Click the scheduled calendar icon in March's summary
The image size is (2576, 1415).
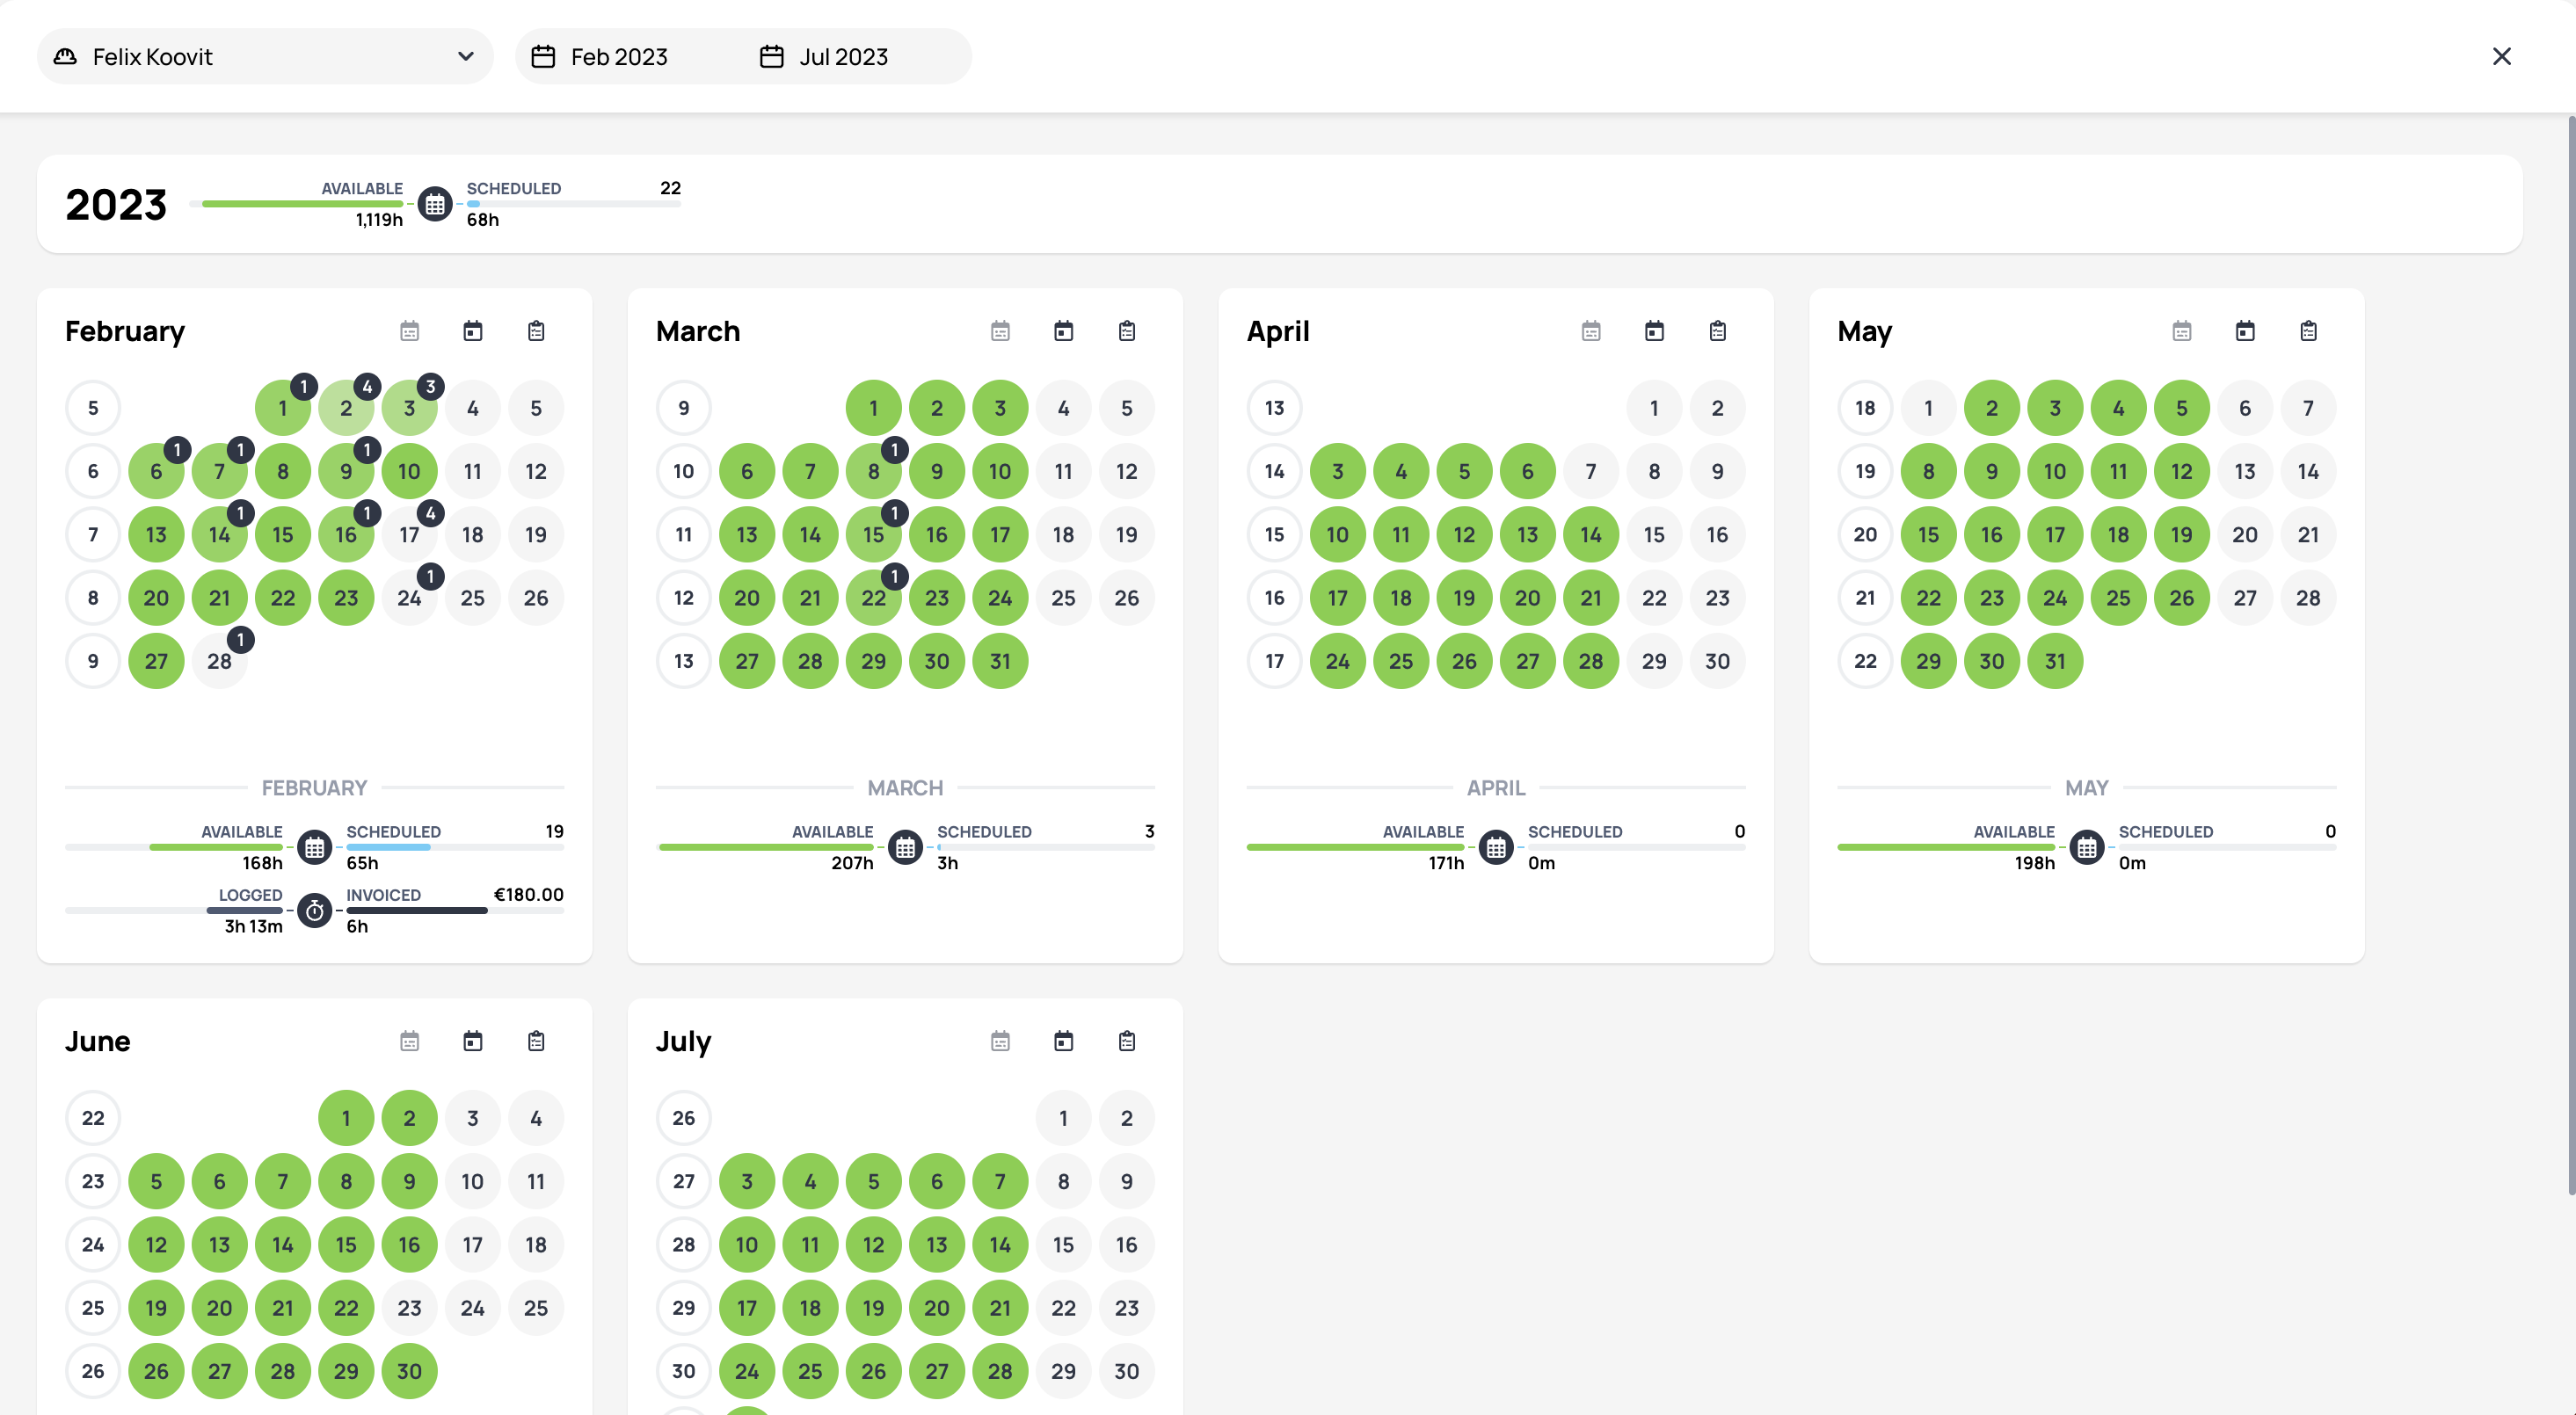[x=905, y=847]
